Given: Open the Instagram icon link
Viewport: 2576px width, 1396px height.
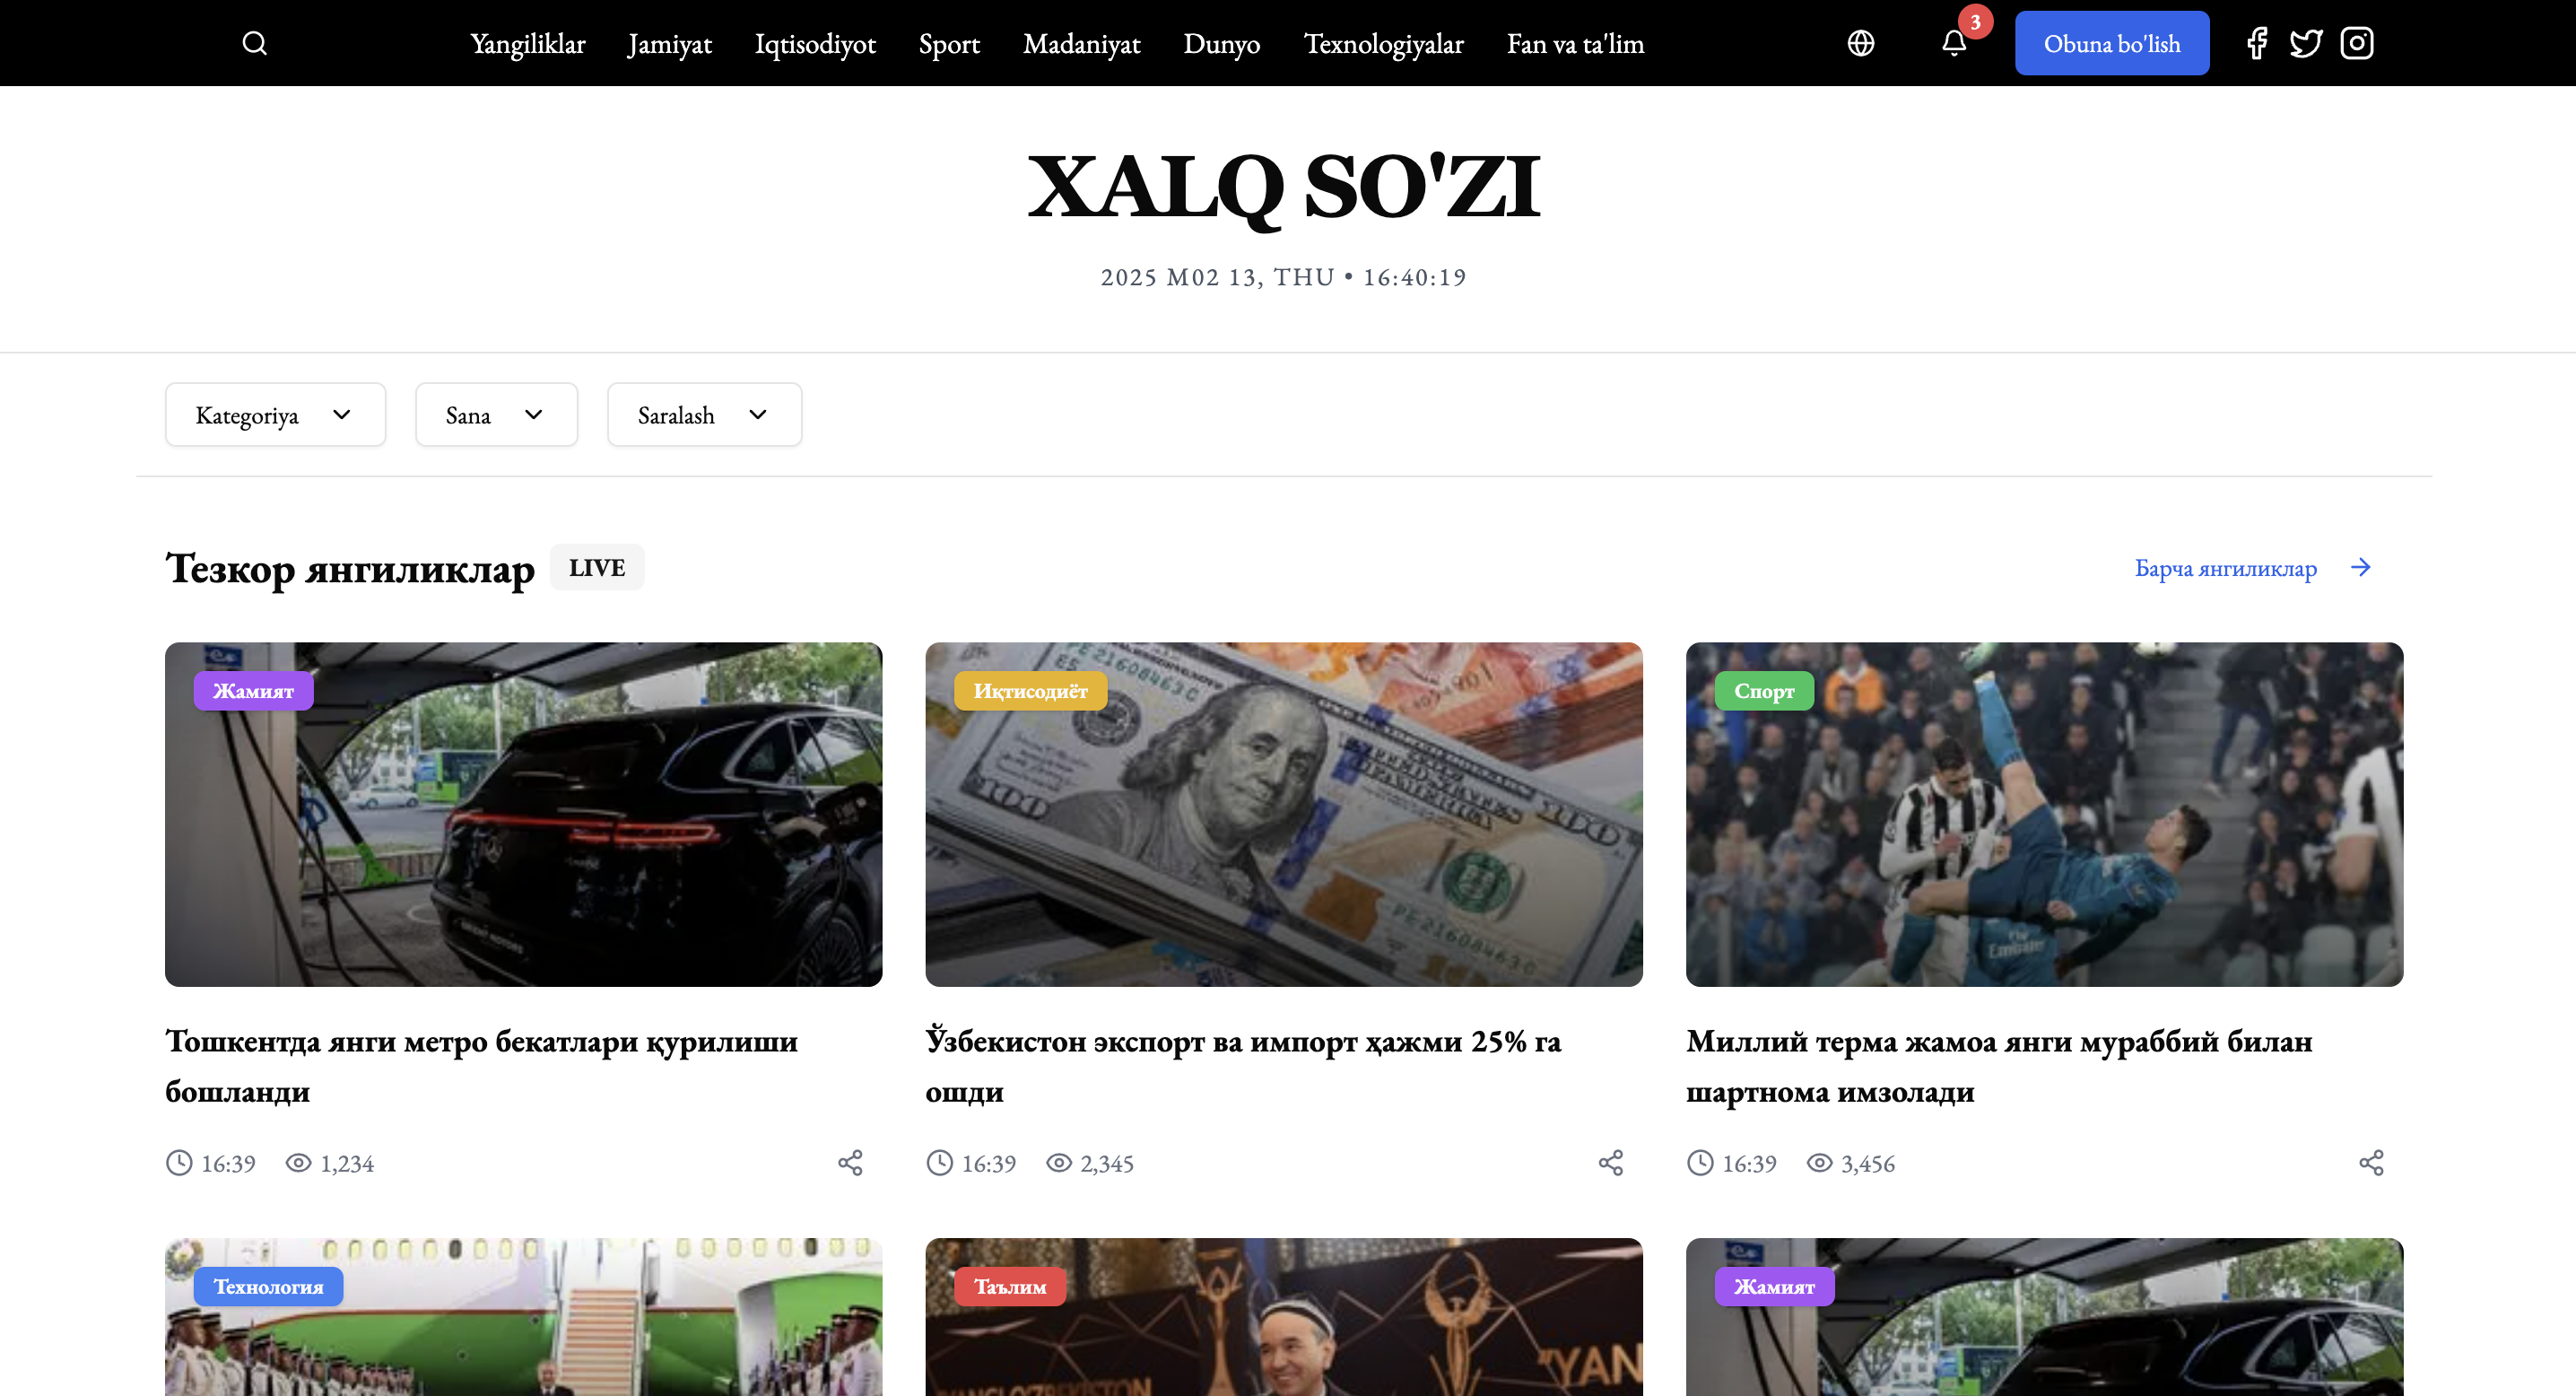Looking at the screenshot, I should point(2356,43).
